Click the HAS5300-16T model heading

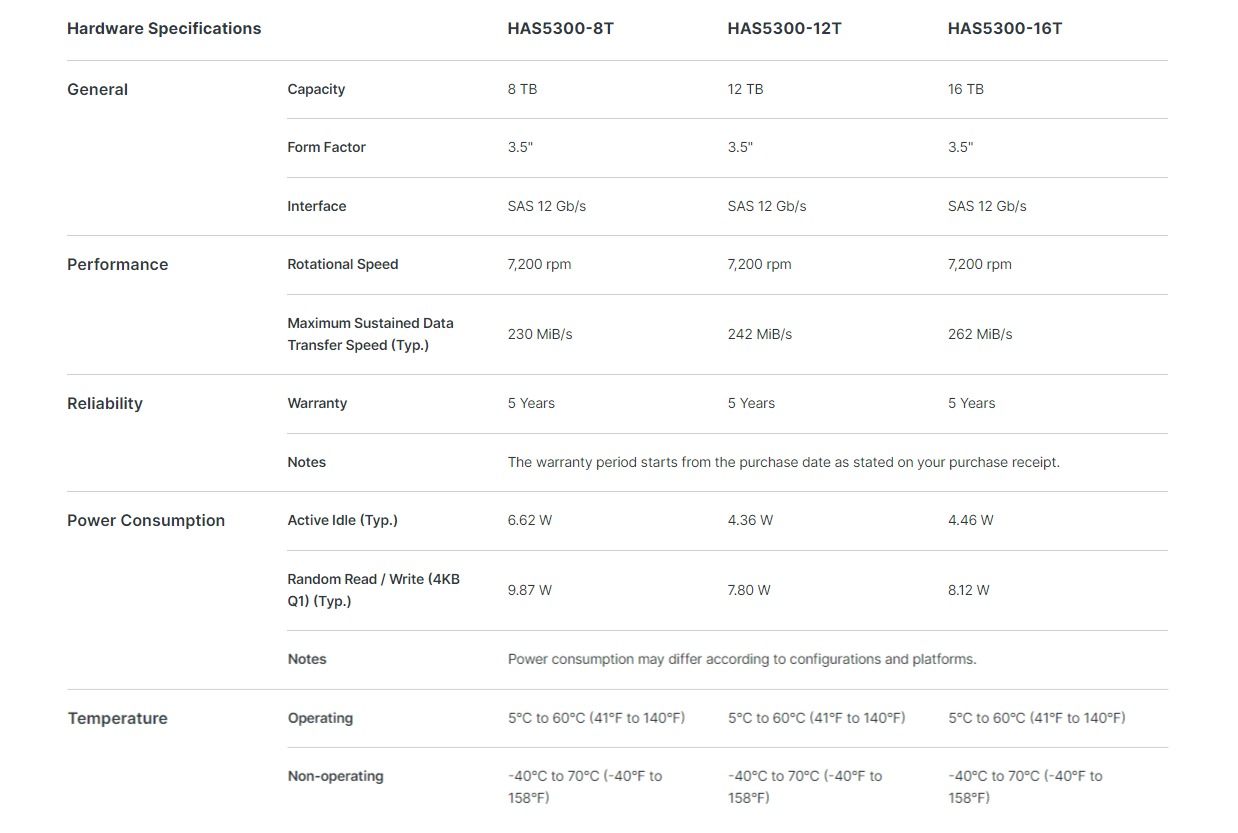(1005, 28)
